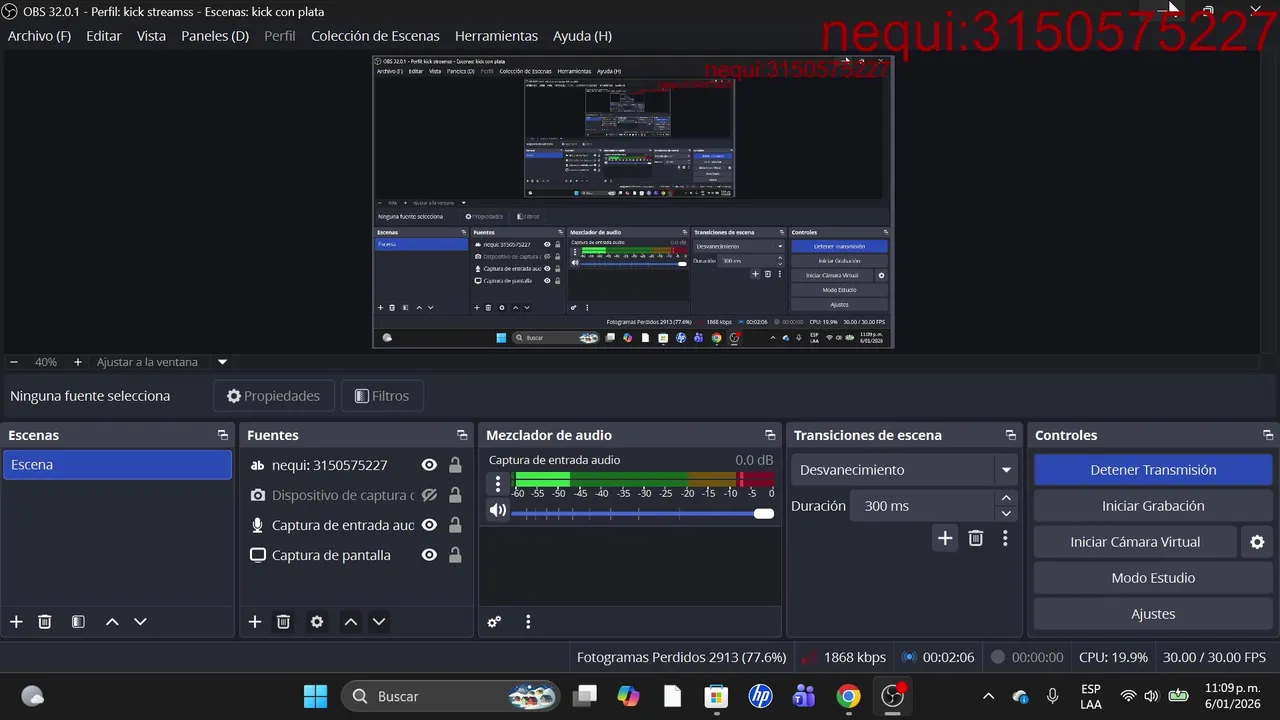Open Archivo (F) menu

(x=39, y=36)
